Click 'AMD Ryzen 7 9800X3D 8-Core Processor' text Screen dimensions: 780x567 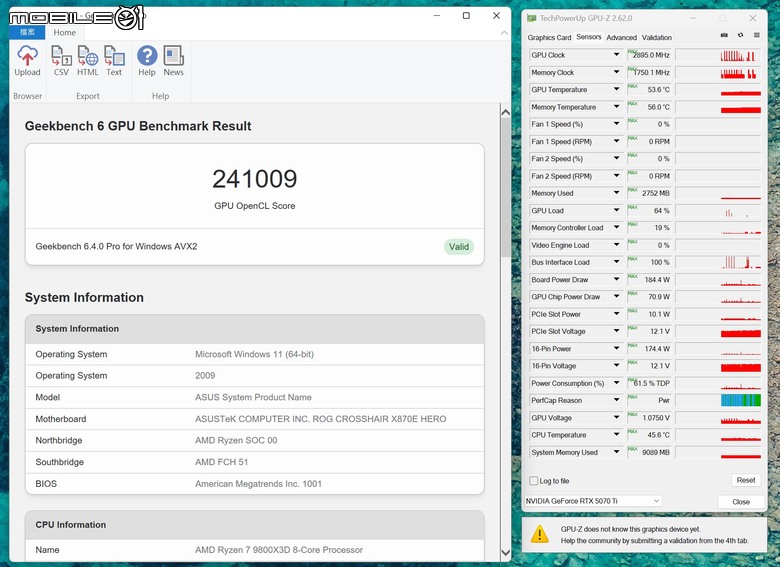279,550
